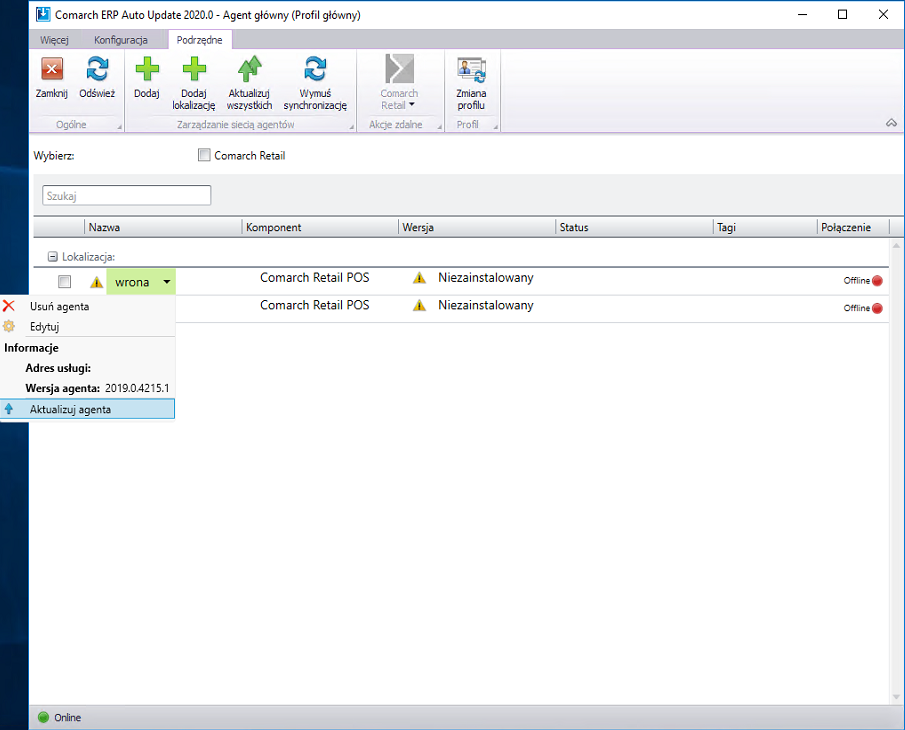The height and width of the screenshot is (730, 905).
Task: Switch to the Konfiguracja tab
Action: pyautogui.click(x=121, y=40)
